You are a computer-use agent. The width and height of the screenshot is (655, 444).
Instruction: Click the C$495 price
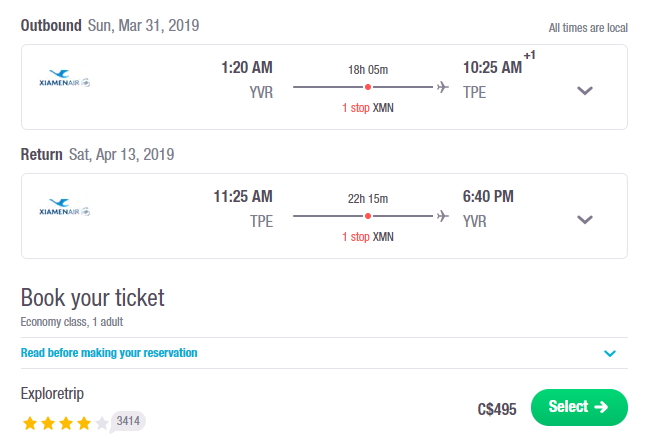click(x=497, y=409)
